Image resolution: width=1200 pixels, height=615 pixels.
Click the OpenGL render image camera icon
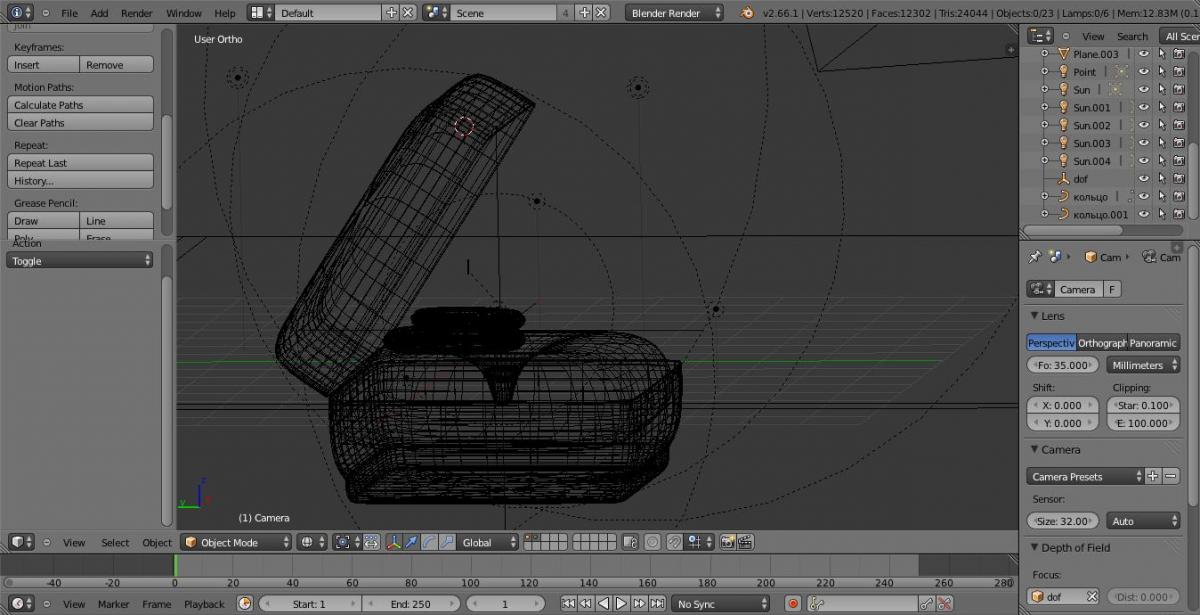pos(727,542)
